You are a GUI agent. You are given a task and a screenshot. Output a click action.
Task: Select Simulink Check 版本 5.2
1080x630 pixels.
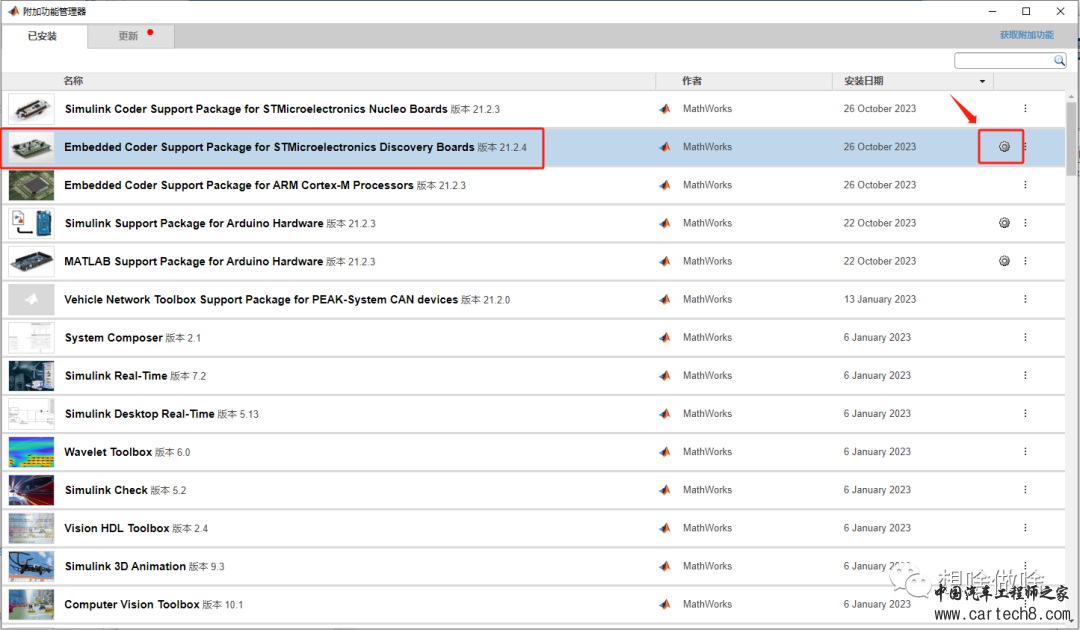125,490
